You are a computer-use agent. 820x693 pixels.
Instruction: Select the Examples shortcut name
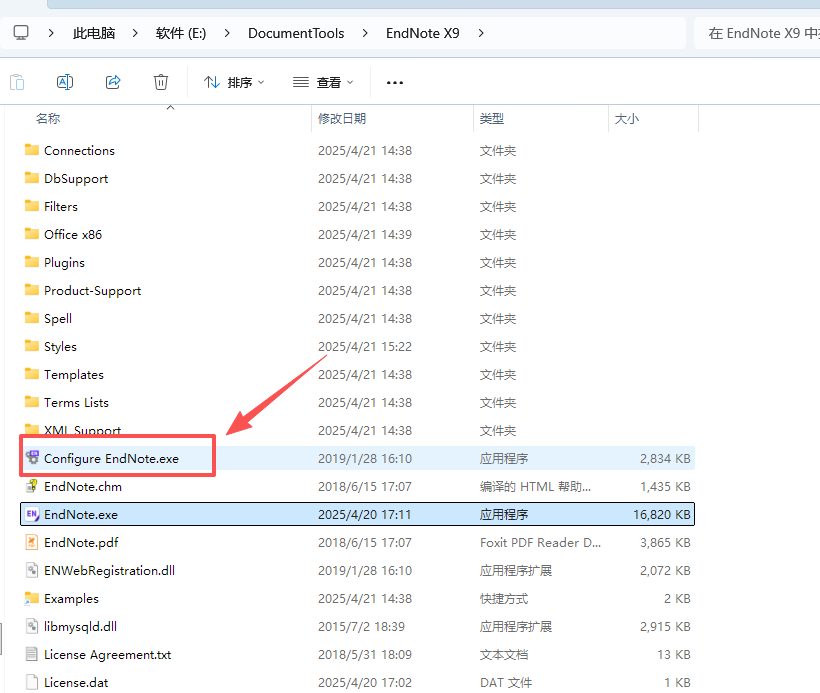click(71, 599)
